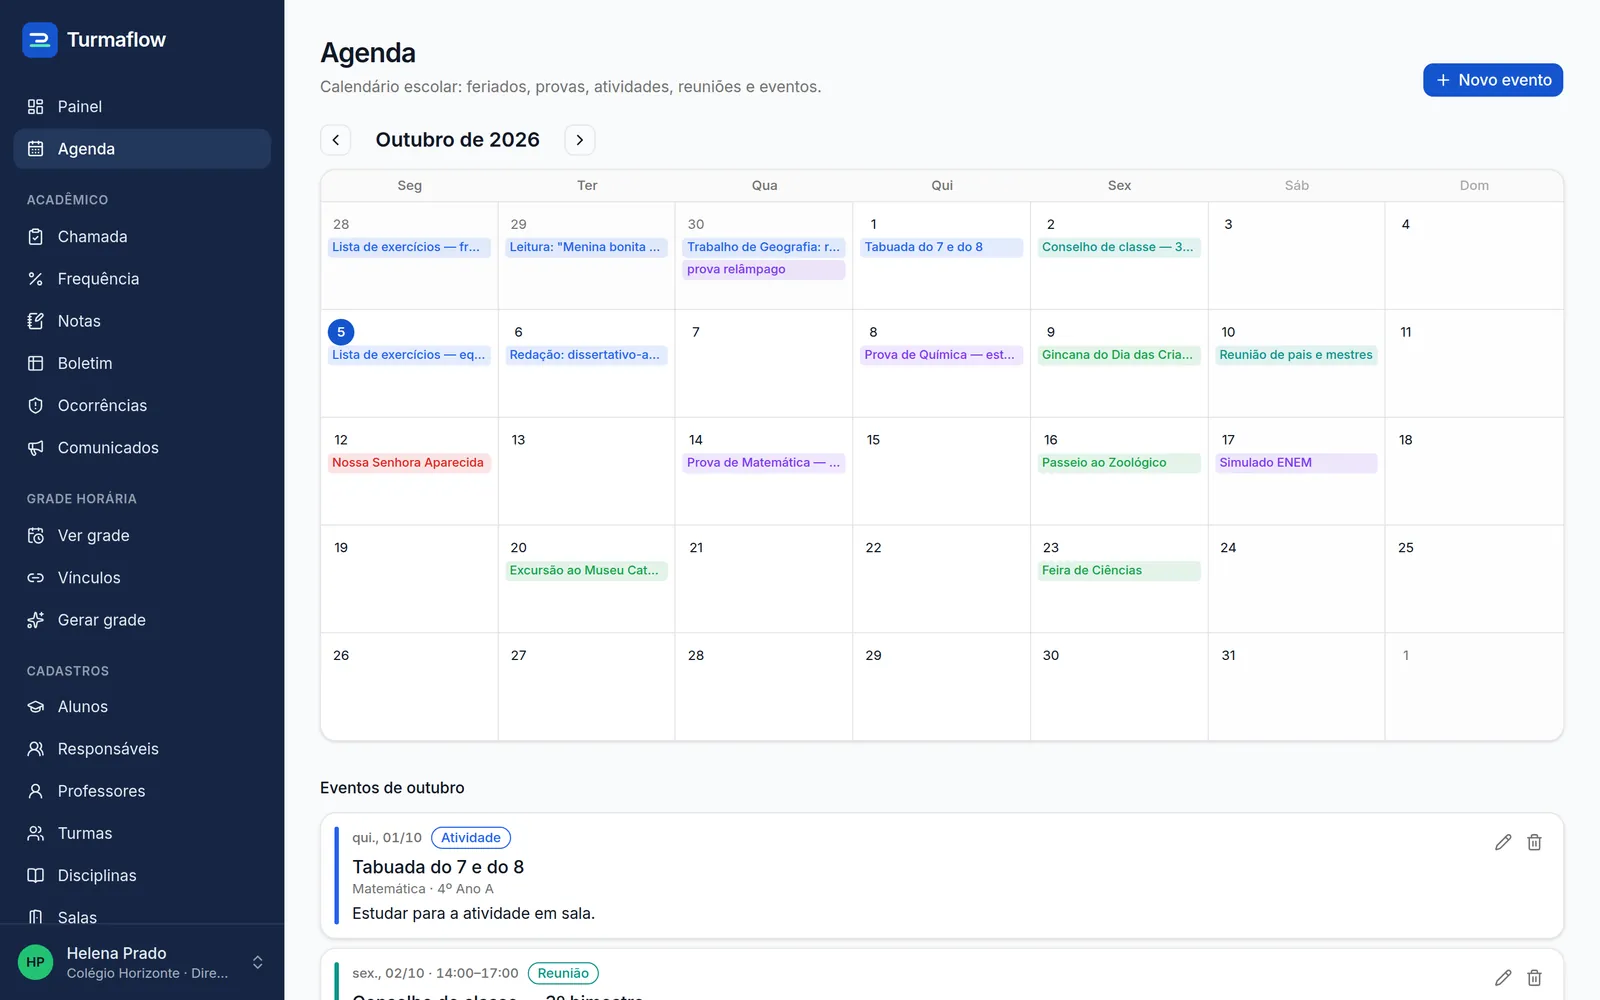The image size is (1600, 1000).
Task: Go to previous month with left chevron
Action: [336, 140]
